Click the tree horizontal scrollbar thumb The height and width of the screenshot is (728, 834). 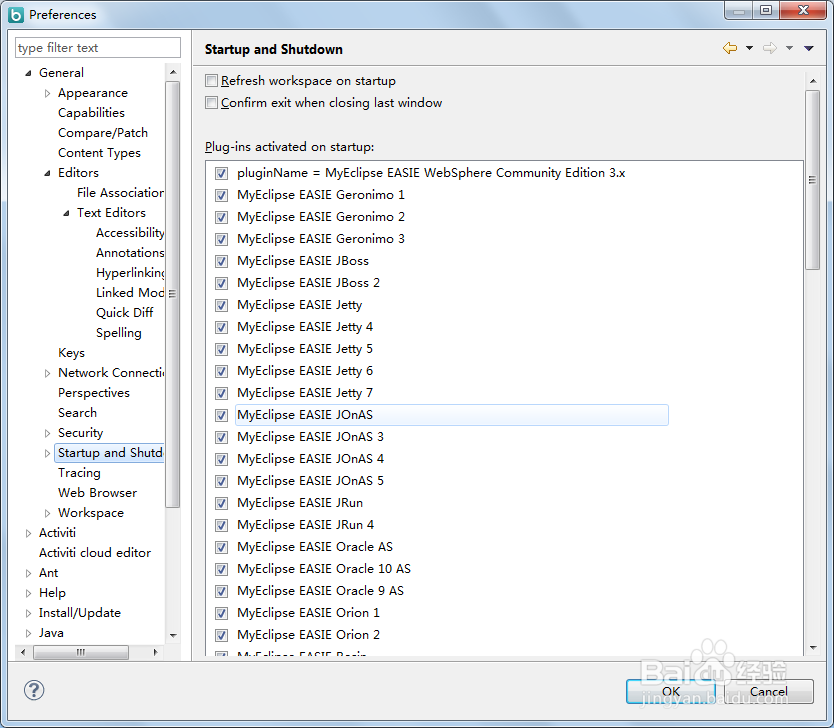(81, 652)
